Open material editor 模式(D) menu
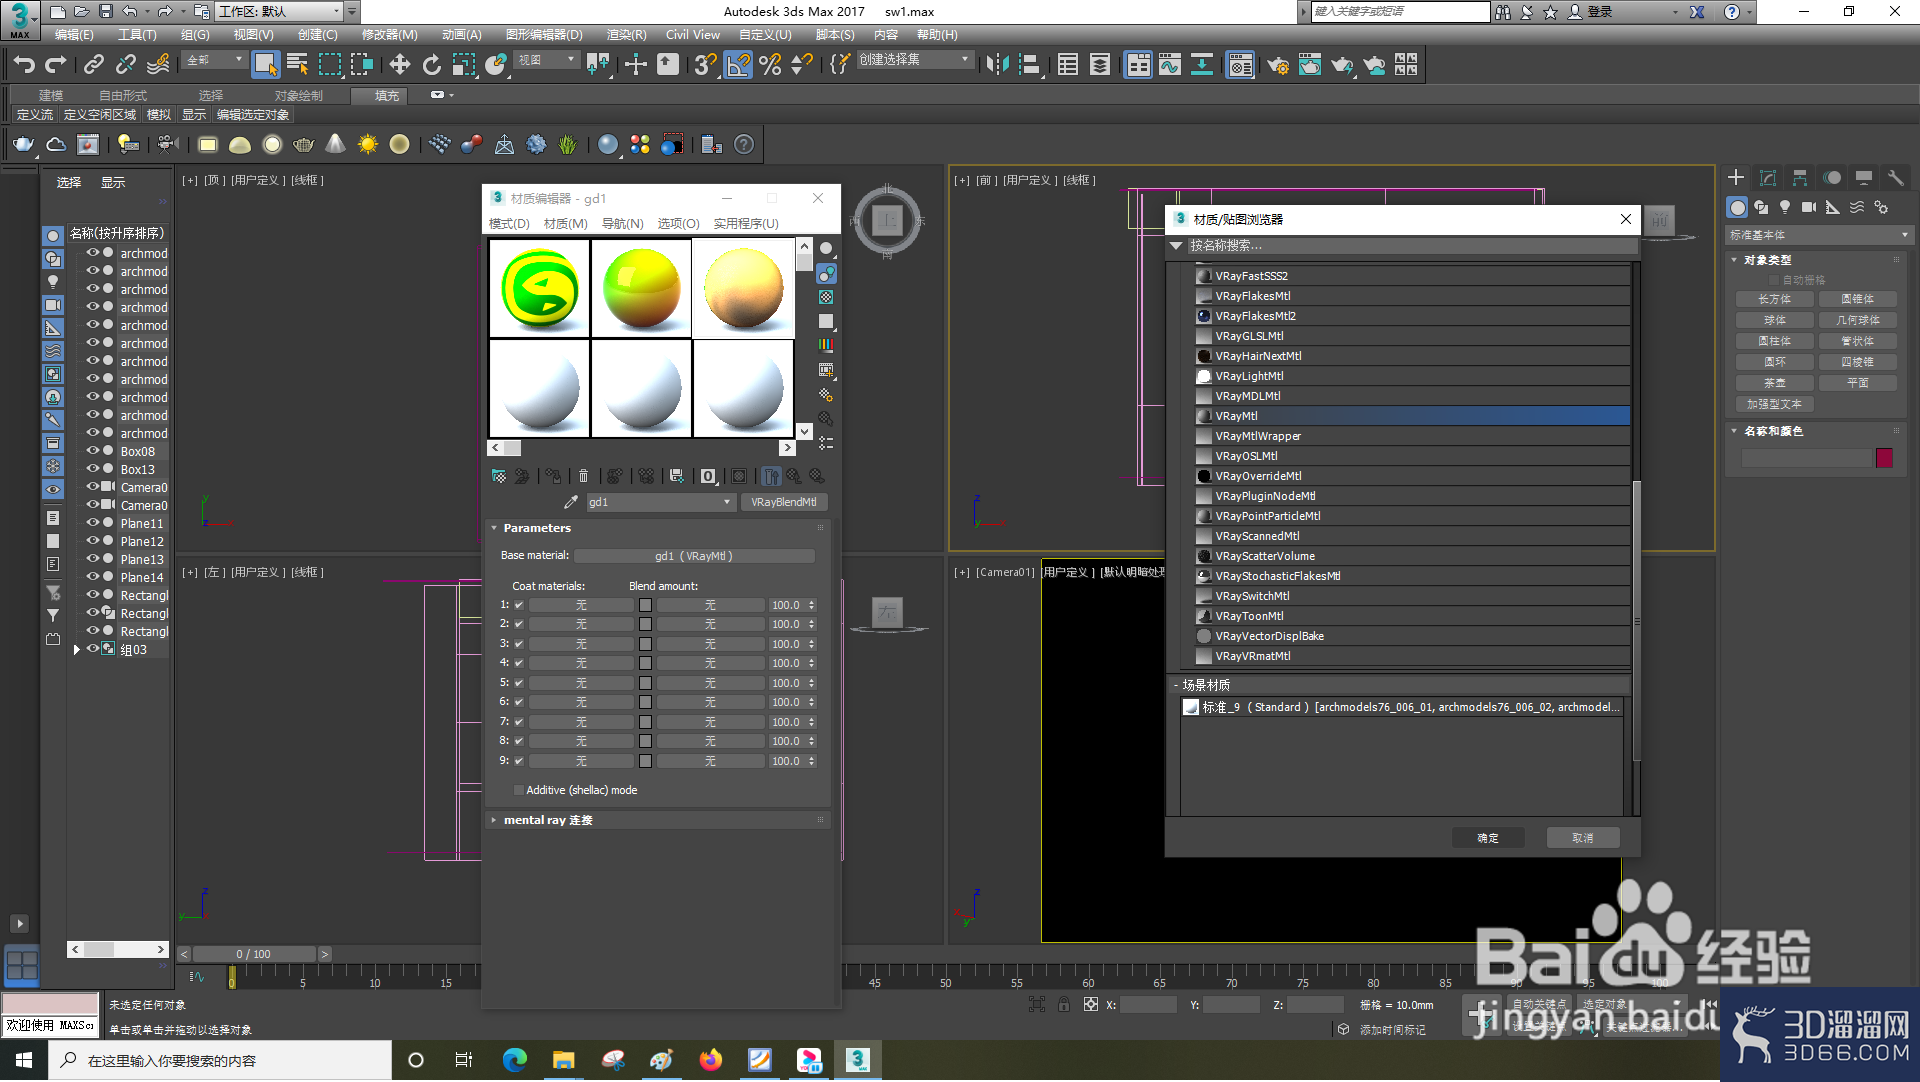1920x1082 pixels. point(509,223)
